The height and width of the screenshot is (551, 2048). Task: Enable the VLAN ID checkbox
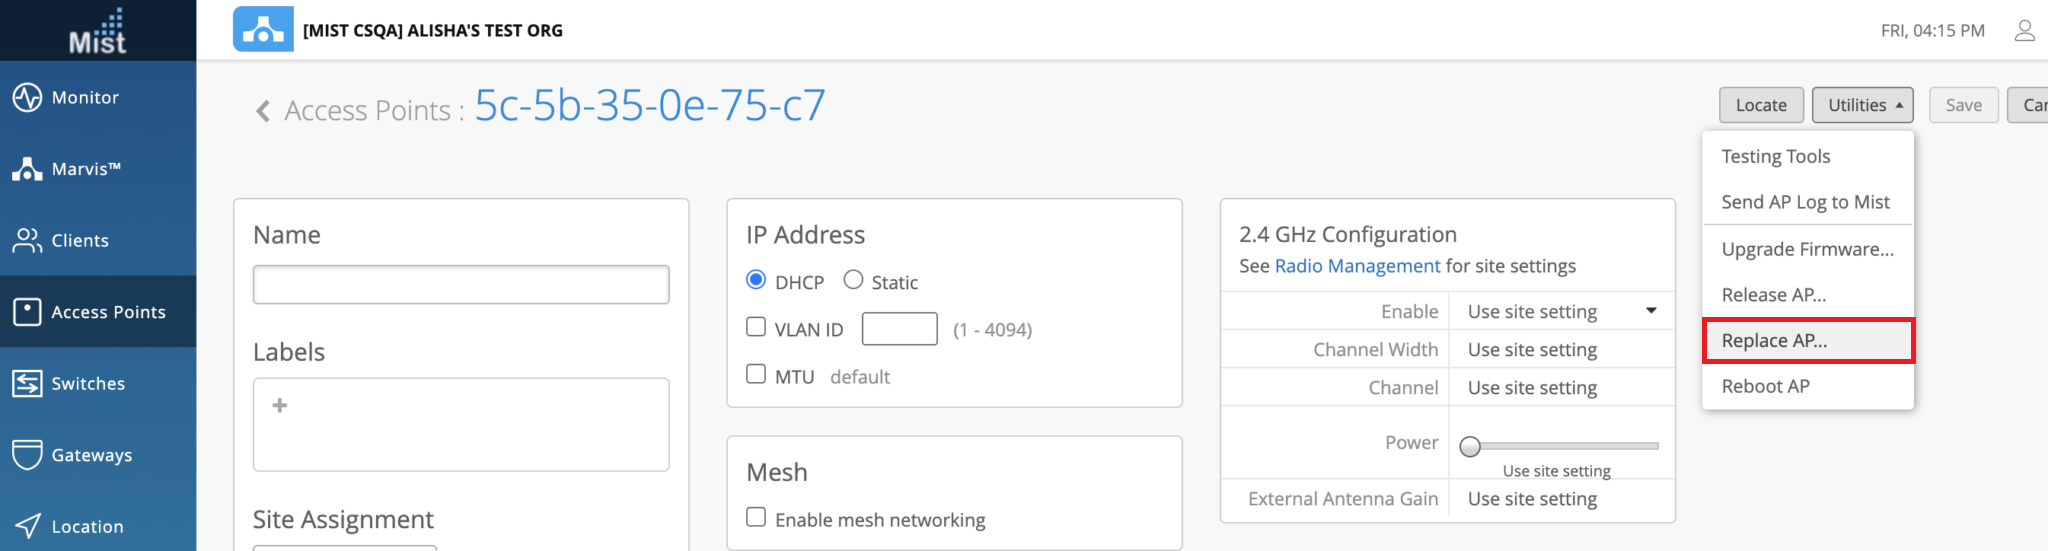click(757, 327)
